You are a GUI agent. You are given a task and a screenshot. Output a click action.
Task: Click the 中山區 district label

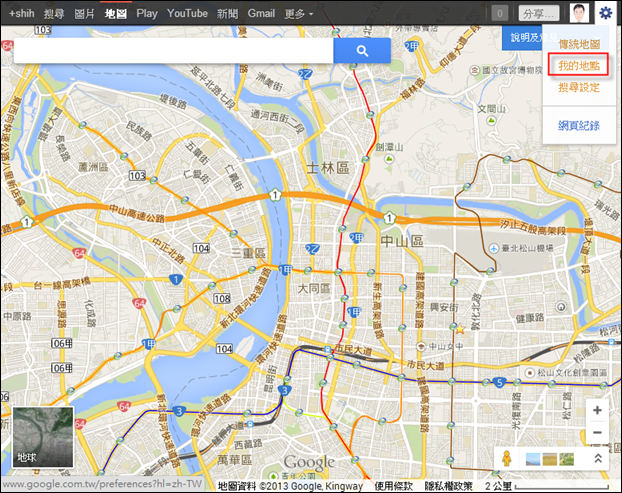402,241
